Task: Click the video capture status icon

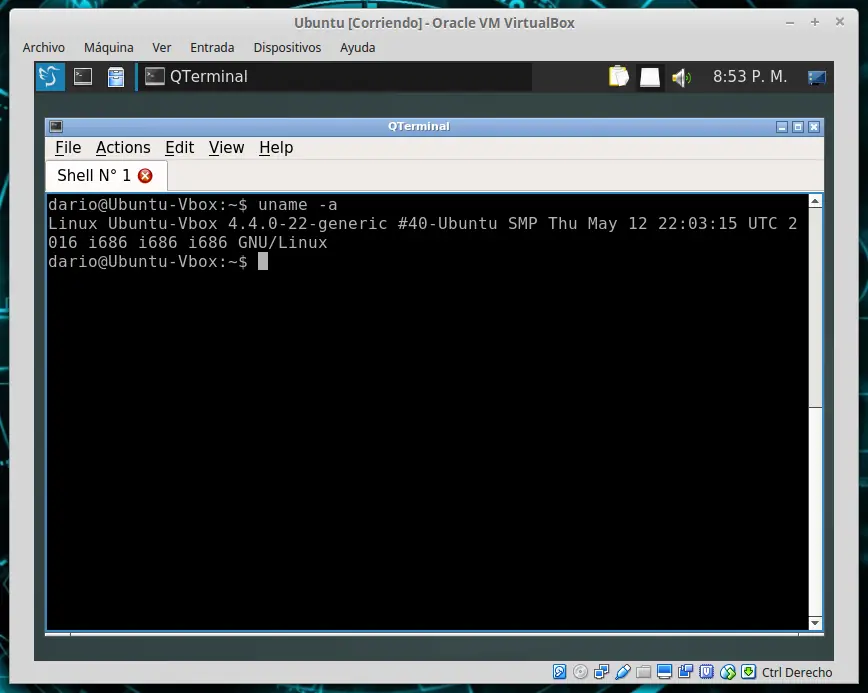Action: click(x=685, y=672)
